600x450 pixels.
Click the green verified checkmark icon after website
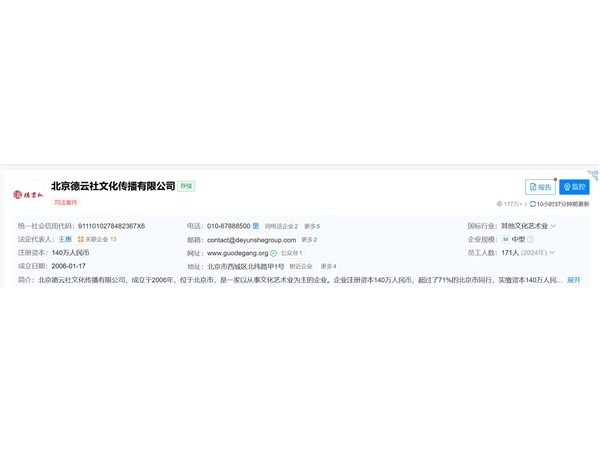[x=273, y=253]
